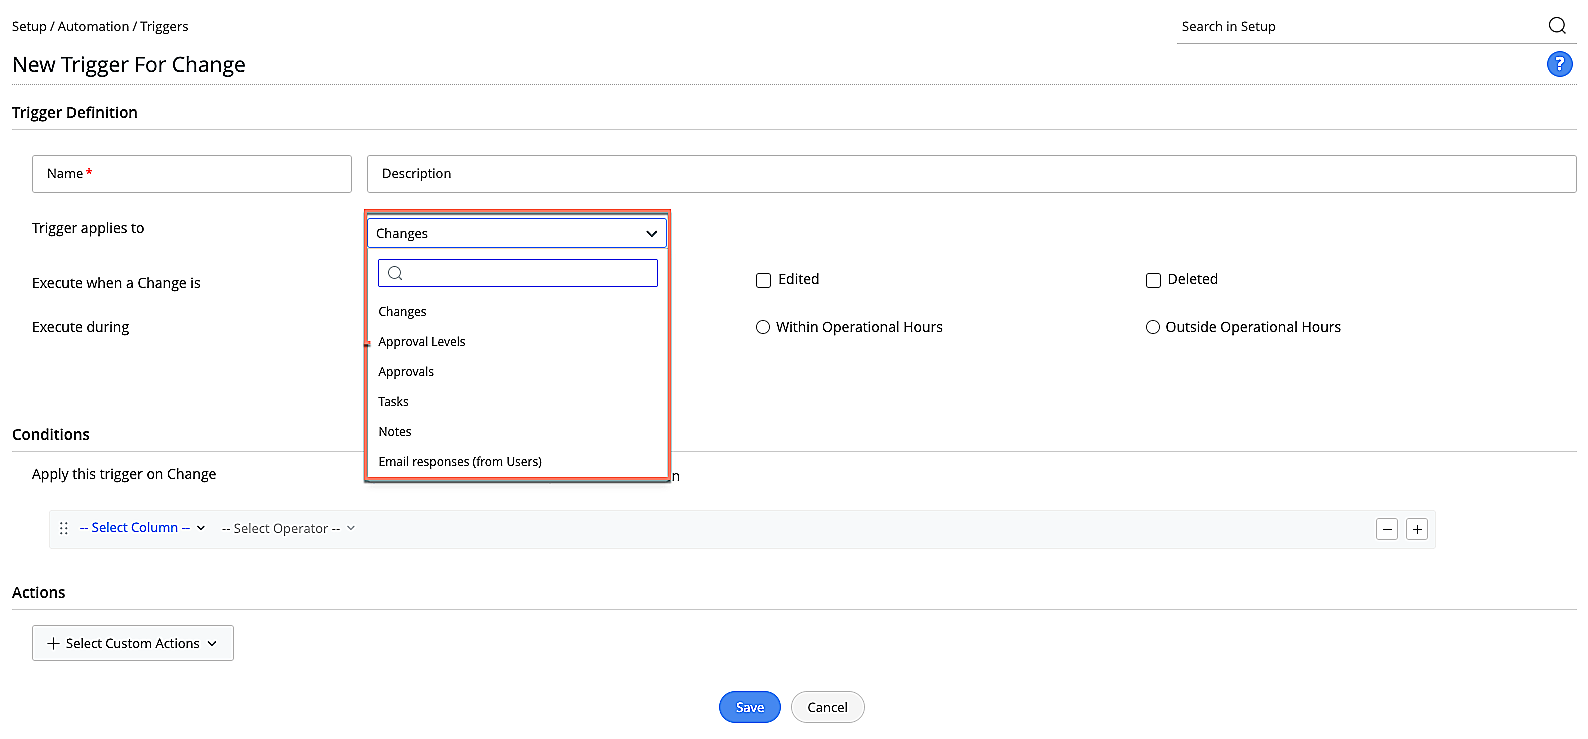Pick Email responses (from Users) option
Image resolution: width=1588 pixels, height=739 pixels.
point(460,462)
